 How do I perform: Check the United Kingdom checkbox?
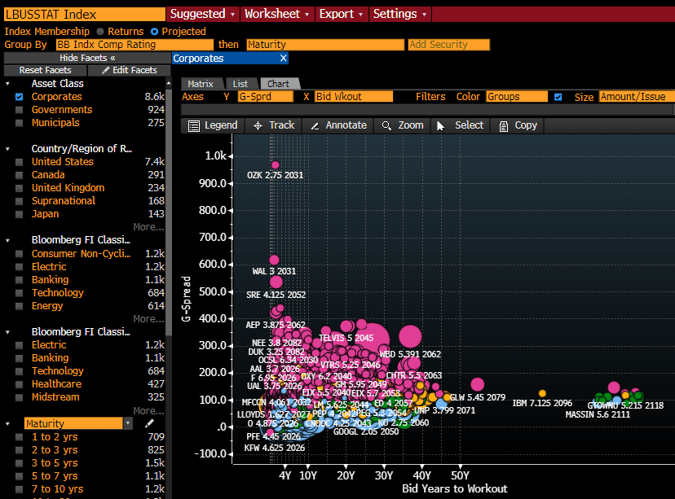coord(19,188)
